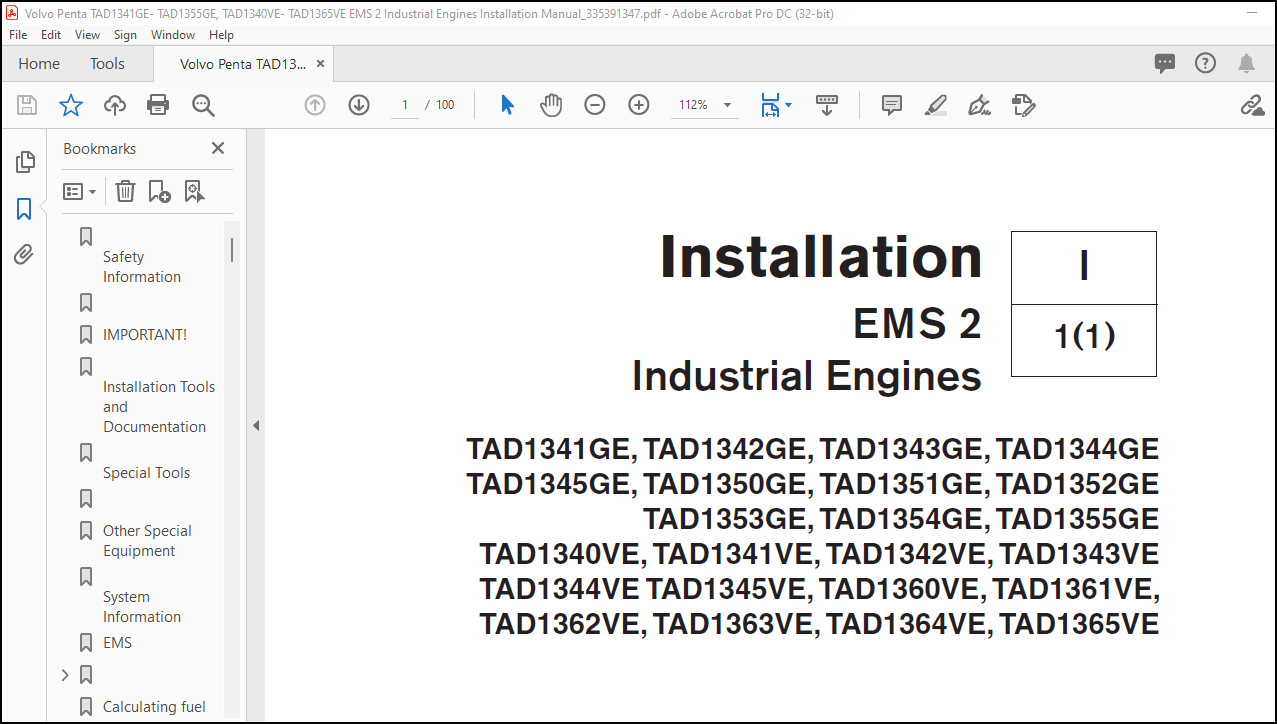Go to Special Tools bookmark
The width and height of the screenshot is (1277, 724).
point(146,473)
